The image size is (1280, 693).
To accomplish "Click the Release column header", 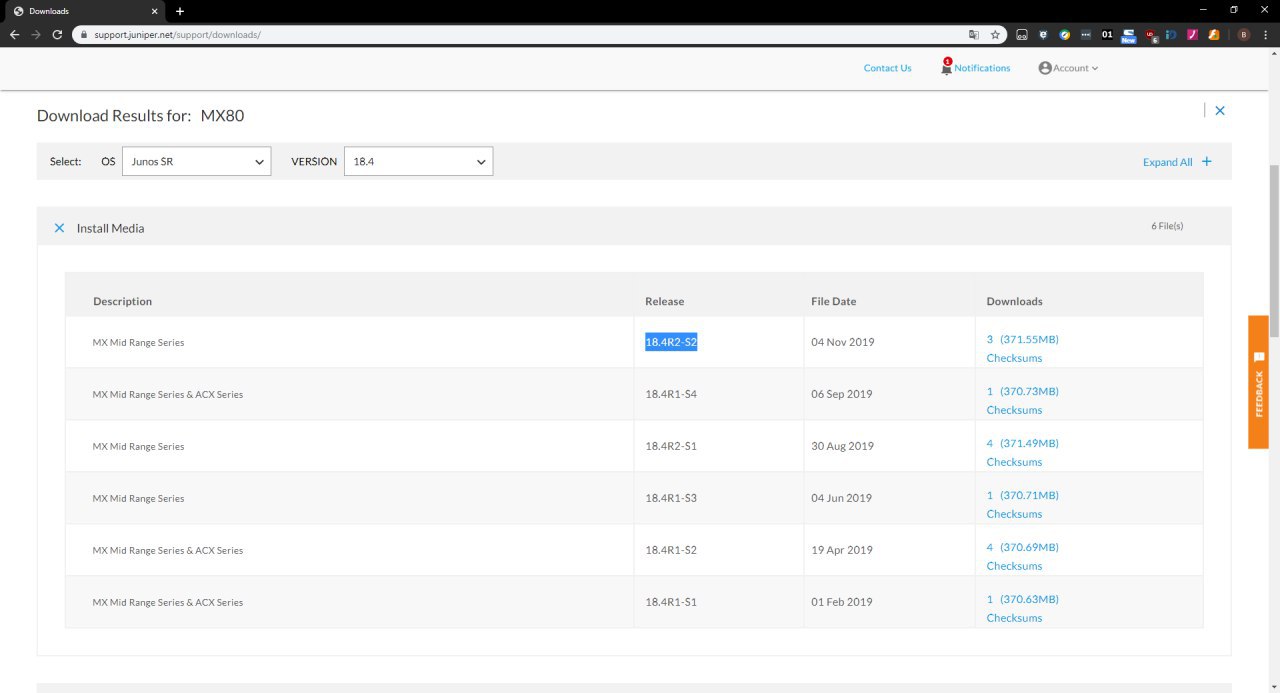I will (x=665, y=301).
